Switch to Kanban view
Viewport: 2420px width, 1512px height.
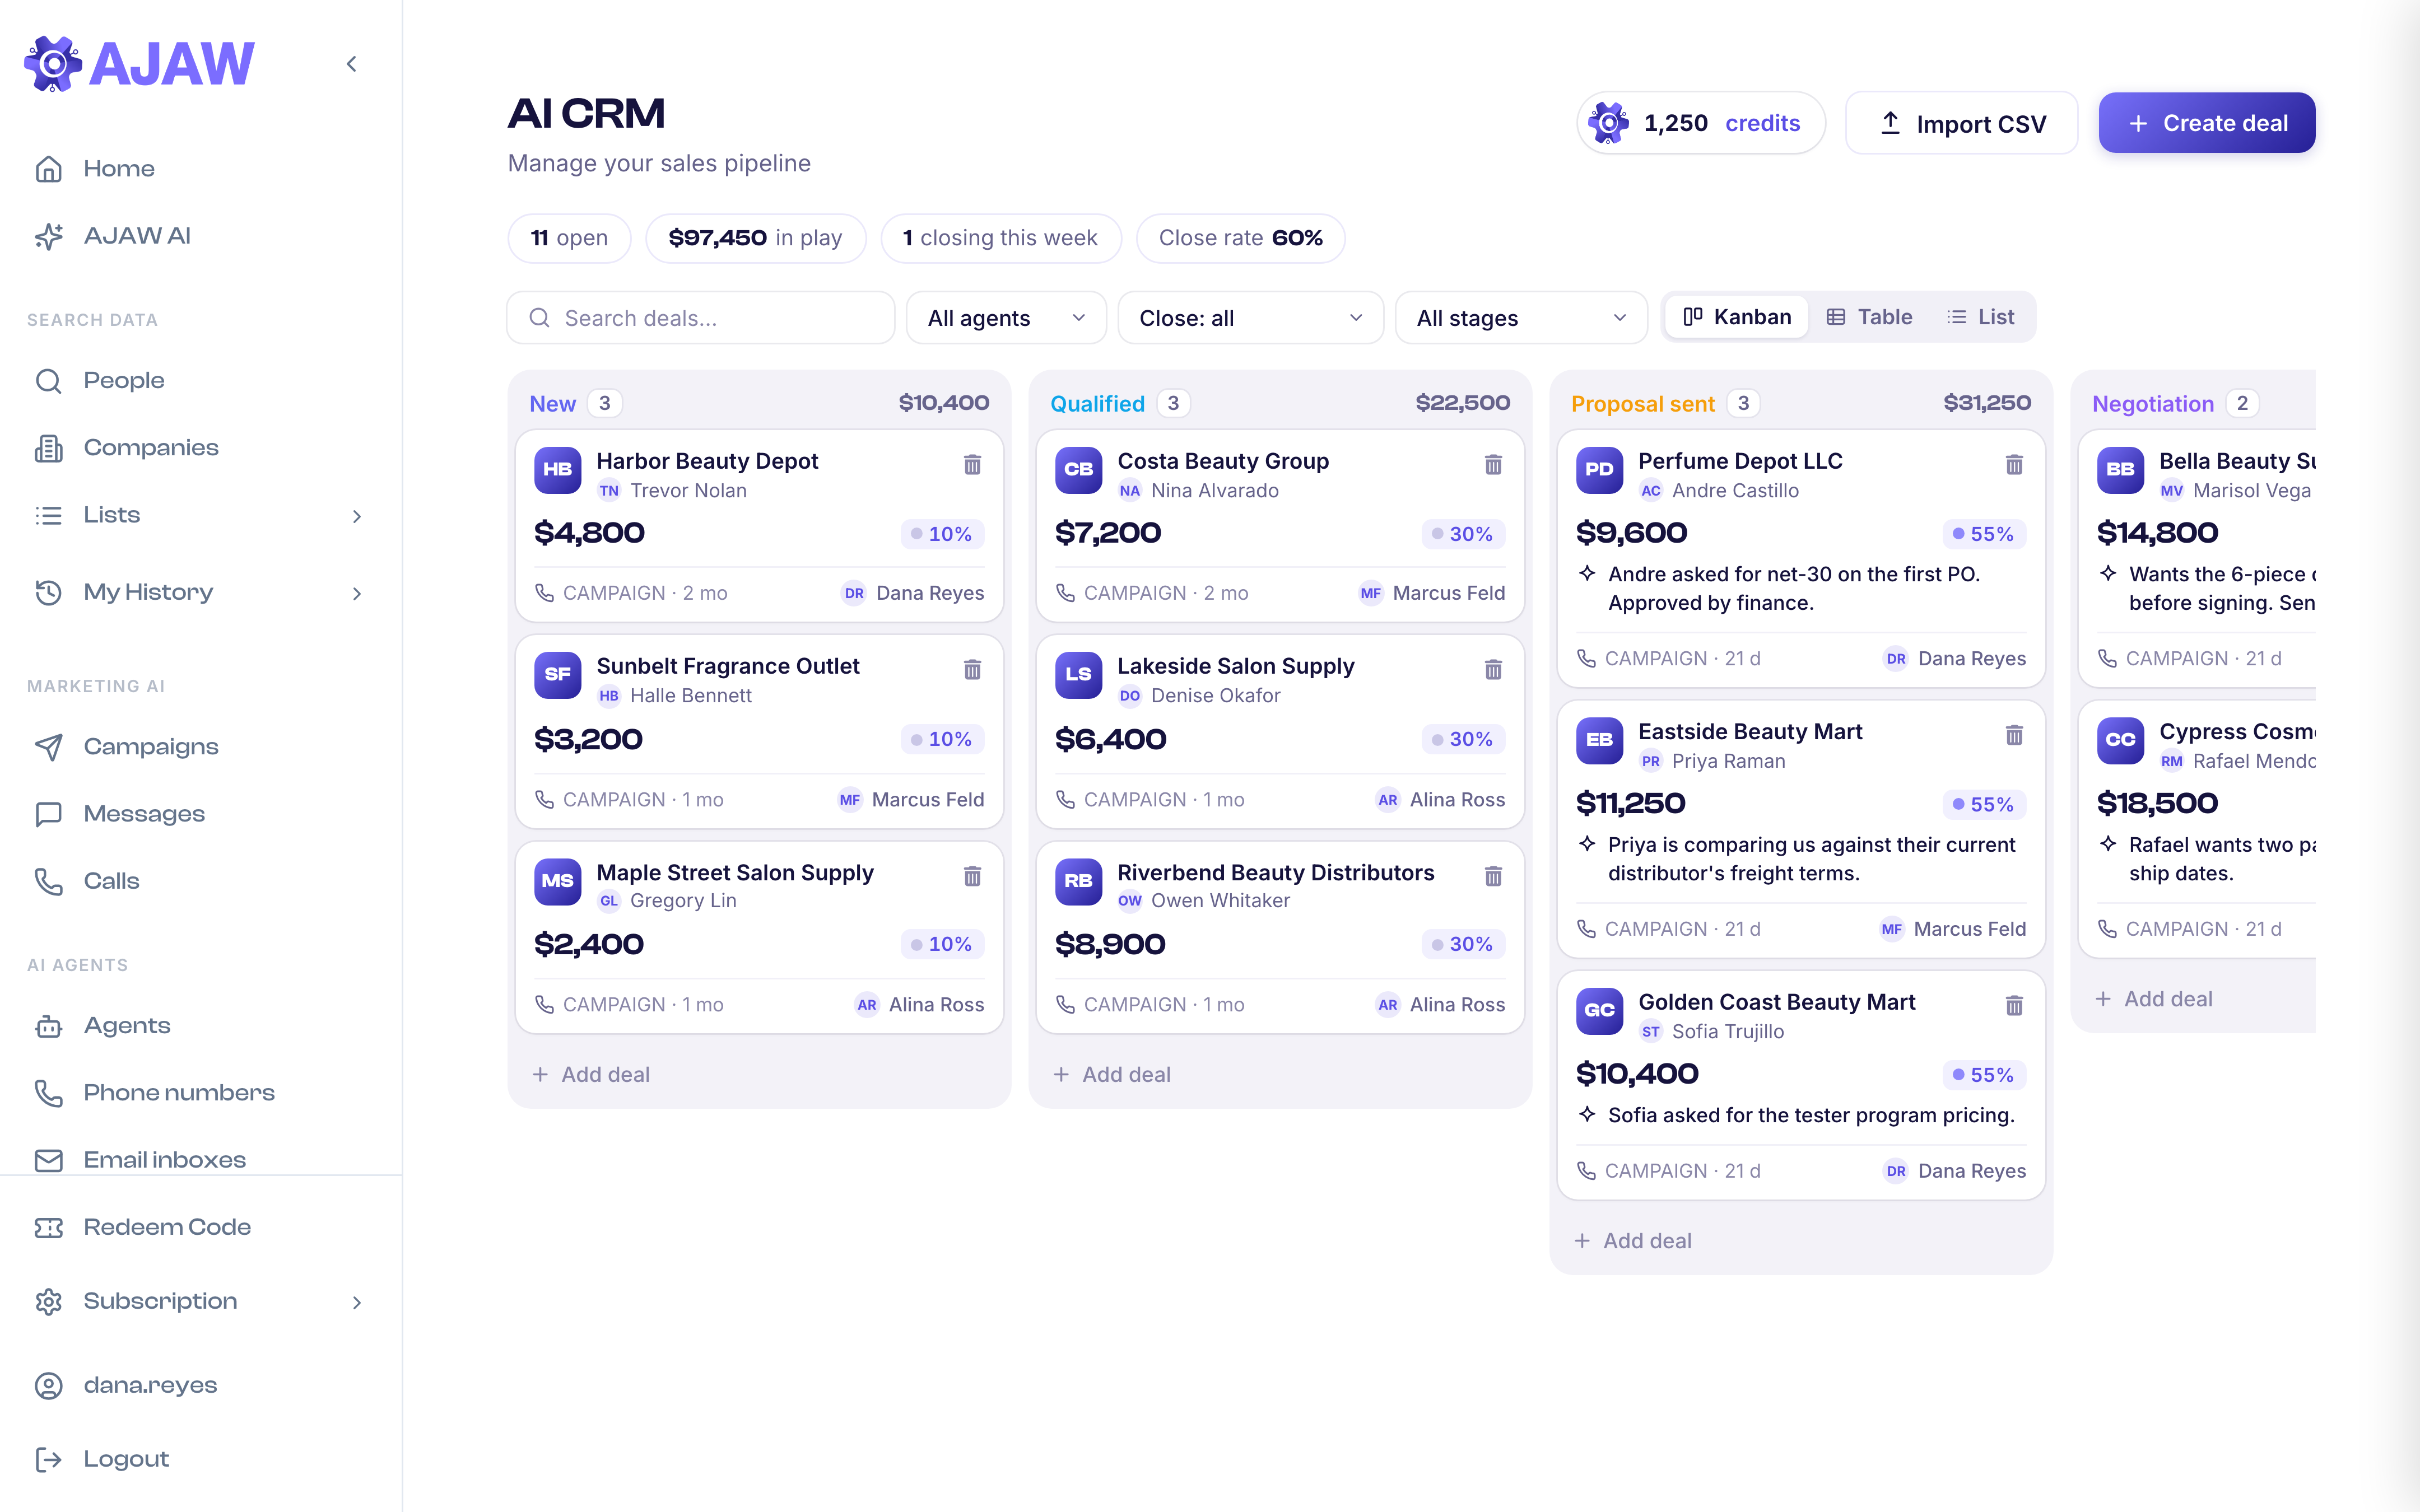pos(1737,317)
